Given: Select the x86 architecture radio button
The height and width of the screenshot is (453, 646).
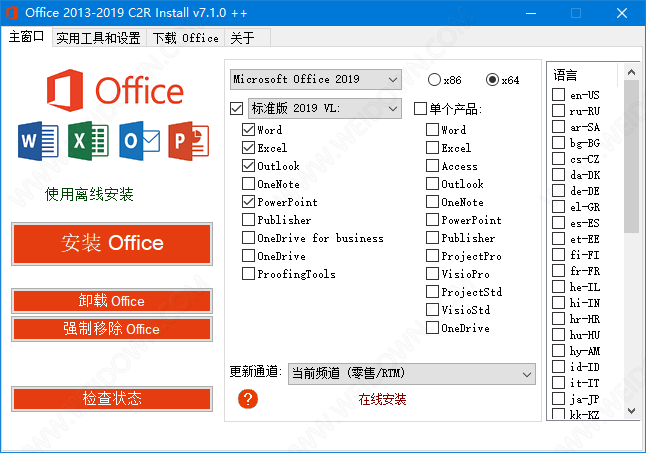Looking at the screenshot, I should pyautogui.click(x=434, y=79).
